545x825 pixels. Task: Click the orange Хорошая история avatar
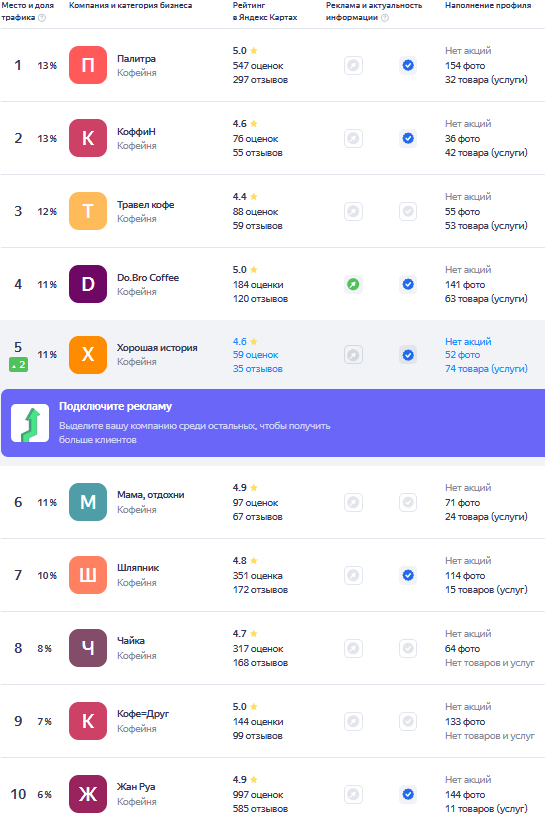click(88, 355)
